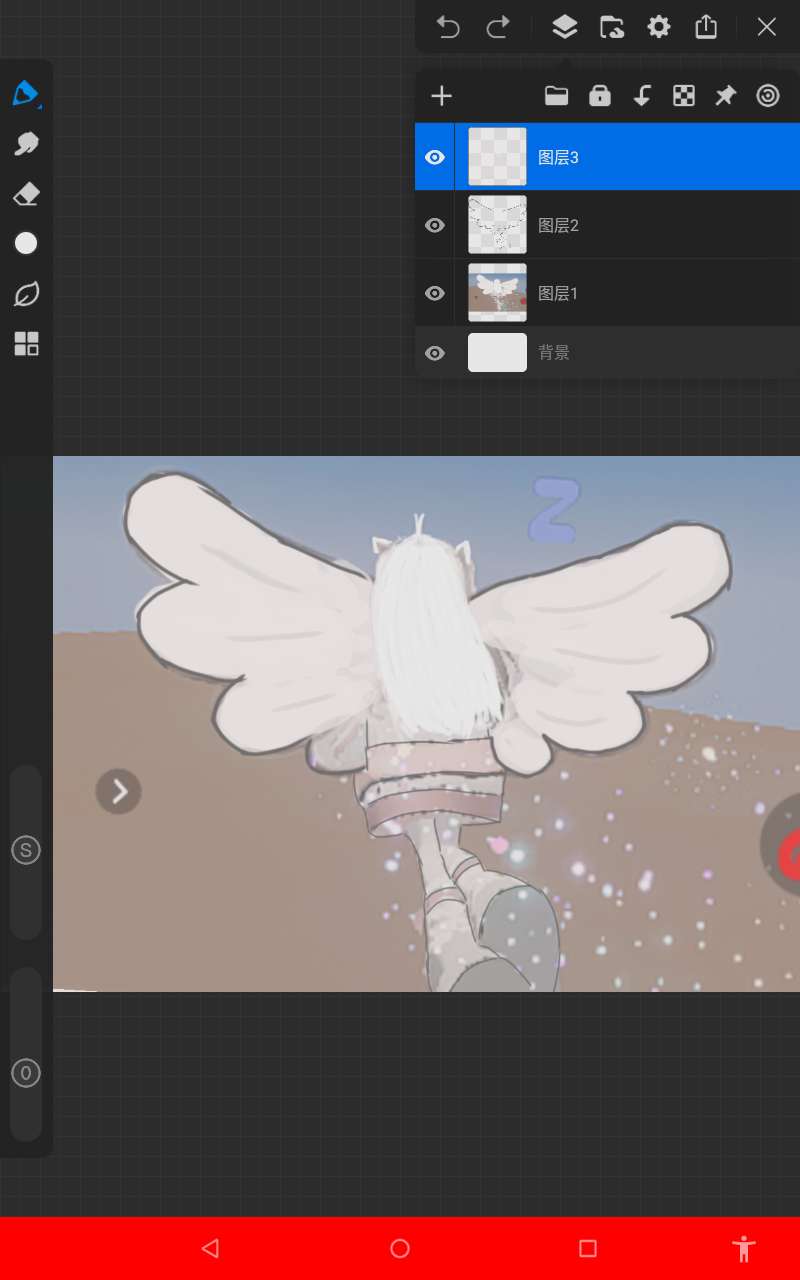Select the layer named 图层2
The height and width of the screenshot is (1280, 800).
[558, 225]
